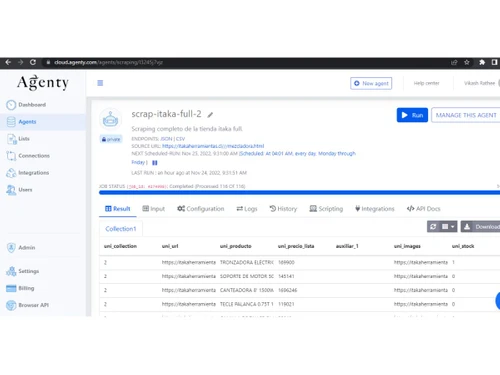This screenshot has width=500, height=375.
Task: Click the agent robot avatar icon
Action: 110,119
